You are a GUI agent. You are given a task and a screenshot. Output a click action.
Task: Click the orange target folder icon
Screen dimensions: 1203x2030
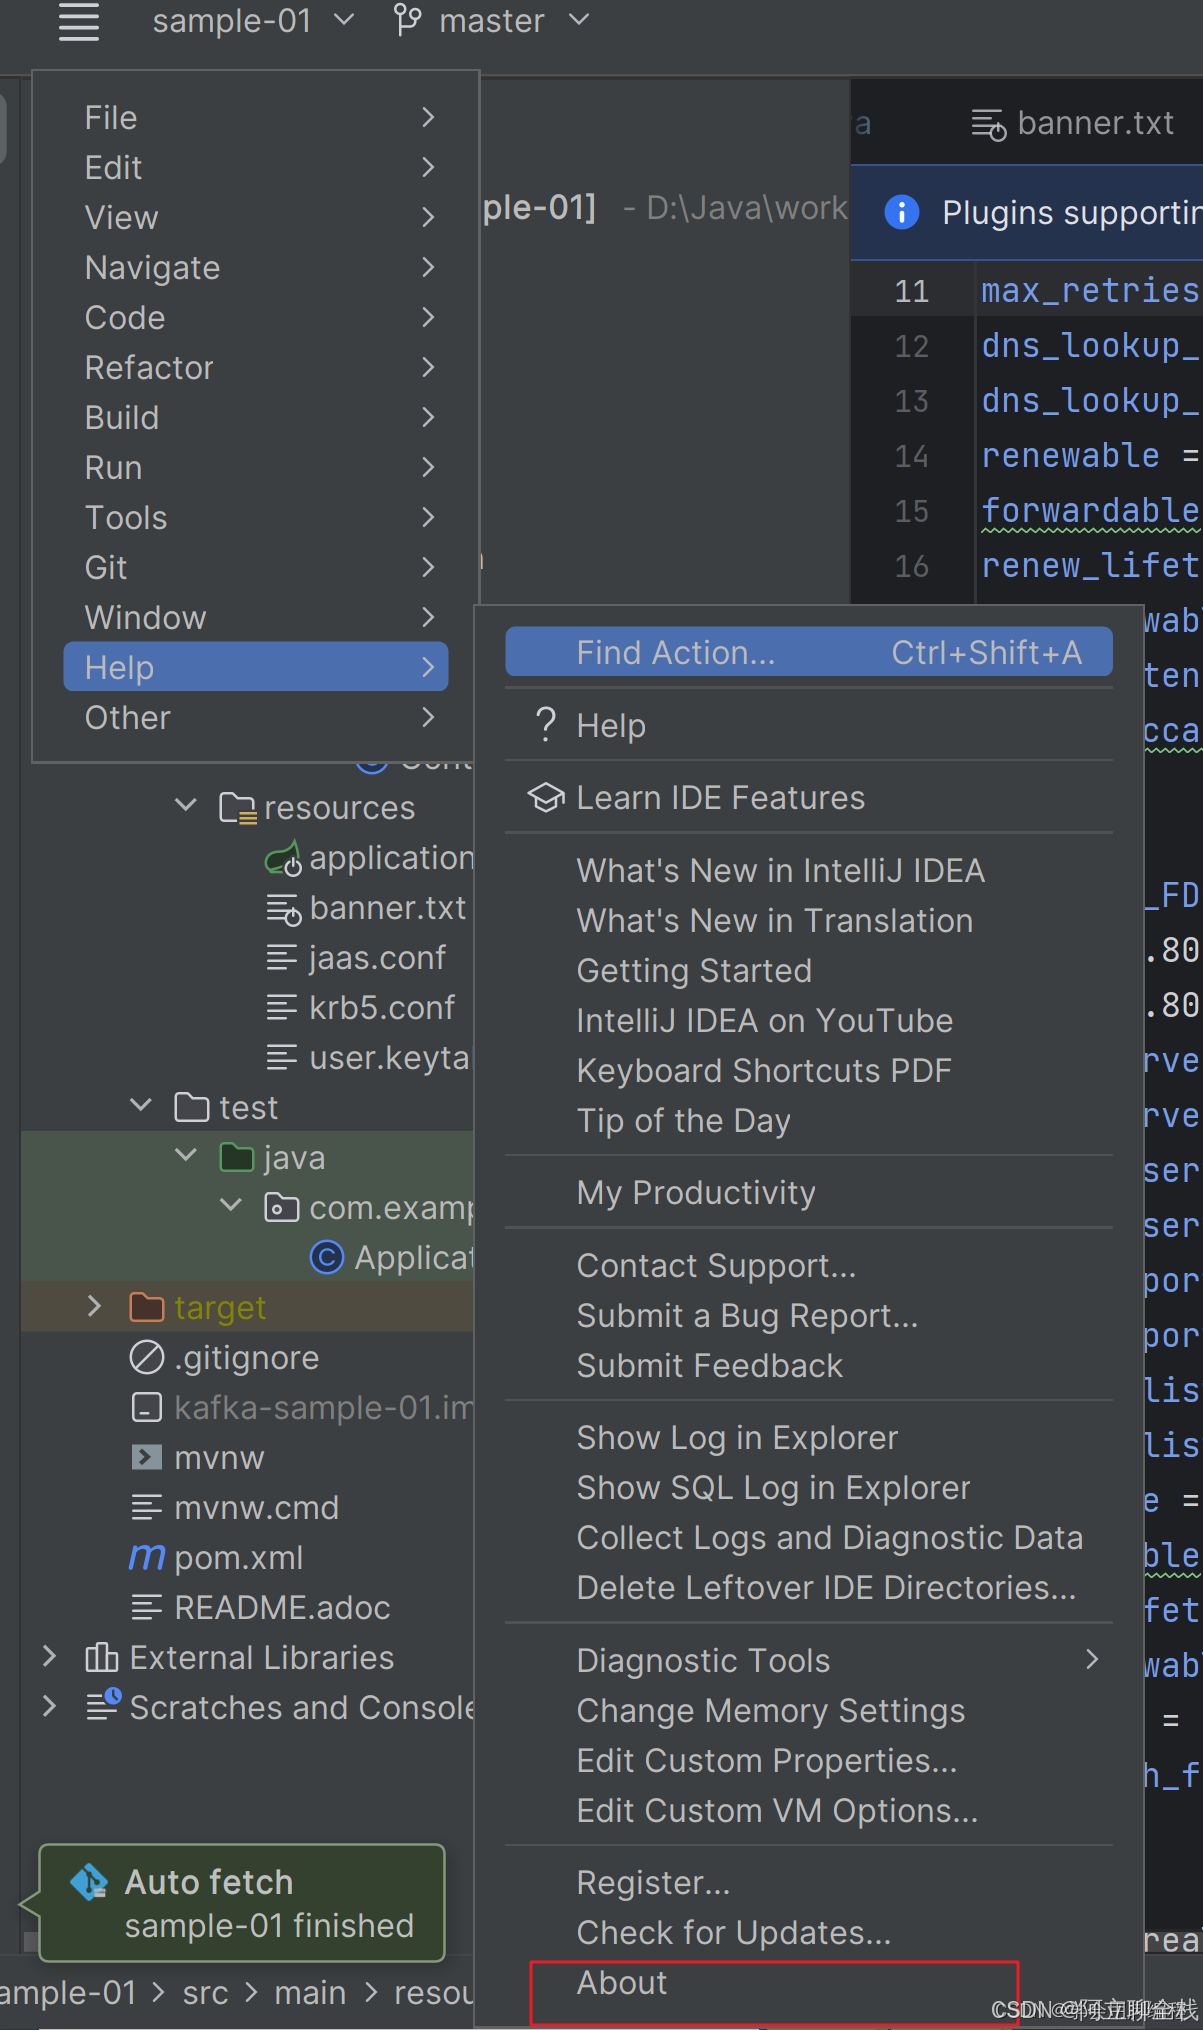pos(147,1307)
